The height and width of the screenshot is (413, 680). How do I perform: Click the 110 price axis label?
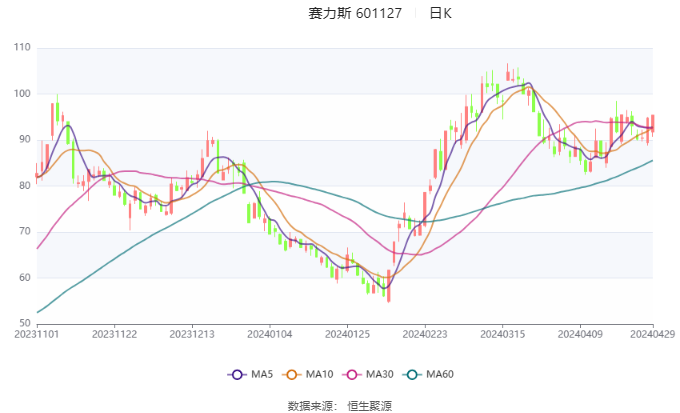[x=22, y=48]
